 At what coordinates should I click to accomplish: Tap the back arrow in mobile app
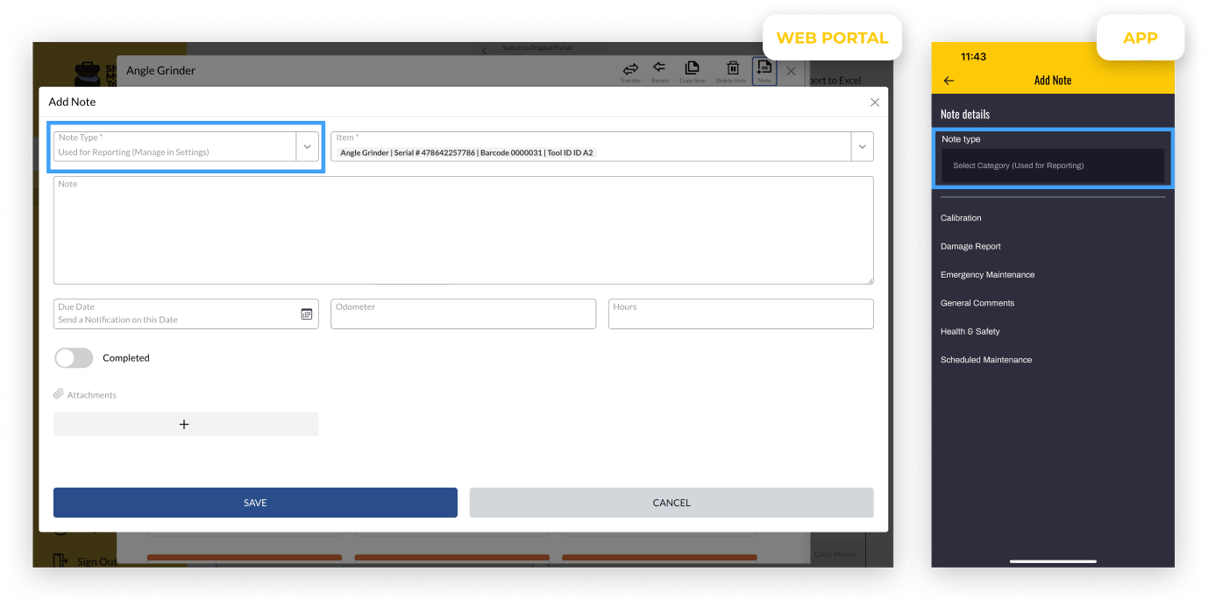949,81
